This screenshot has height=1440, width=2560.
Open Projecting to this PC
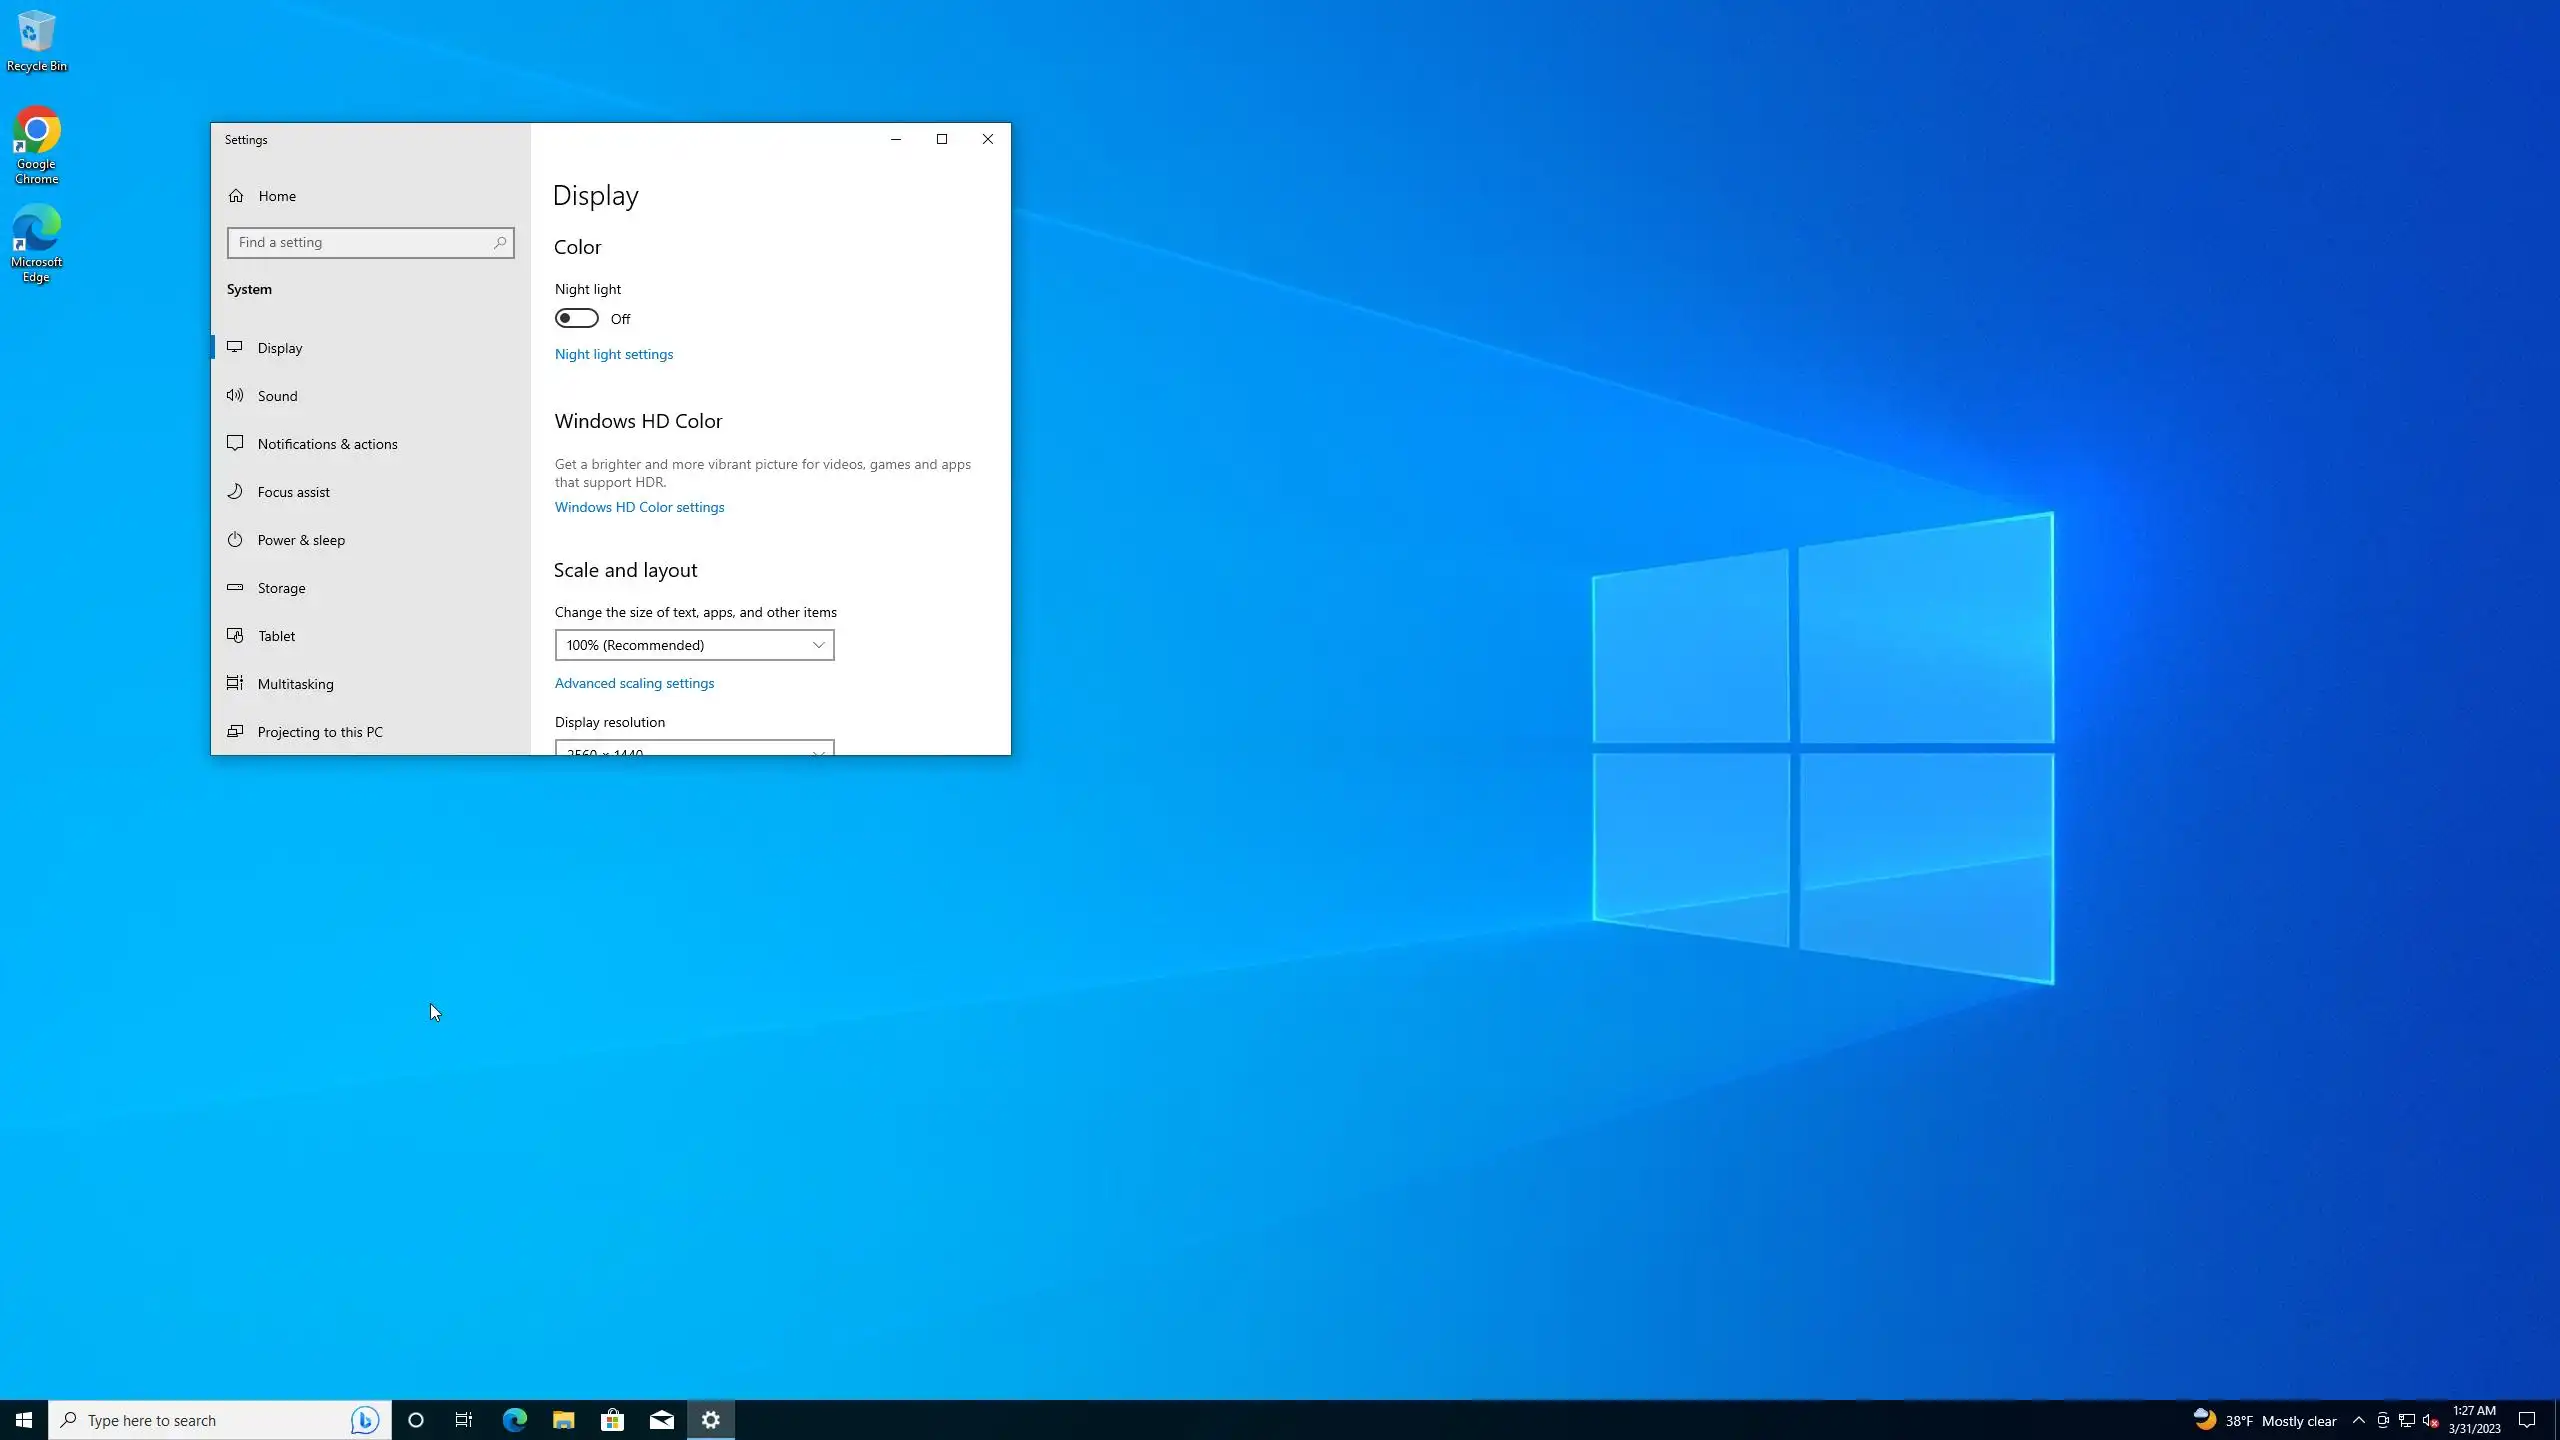coord(319,732)
